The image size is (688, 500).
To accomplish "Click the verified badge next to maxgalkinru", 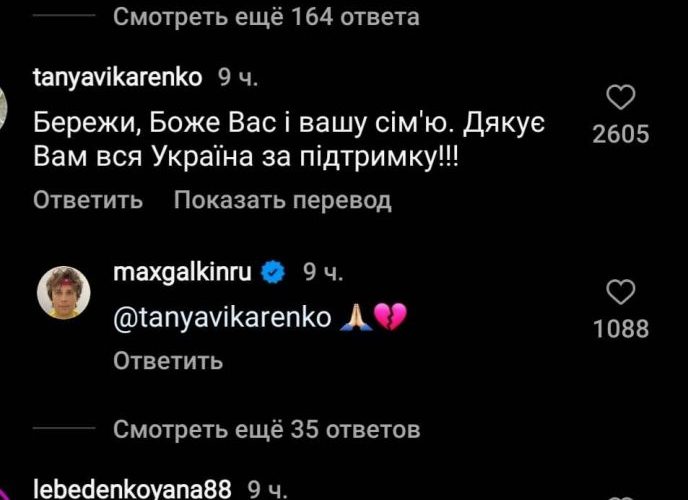I will 273,273.
